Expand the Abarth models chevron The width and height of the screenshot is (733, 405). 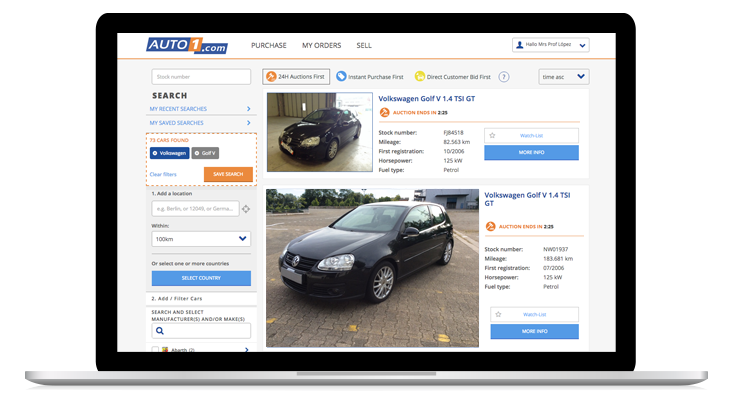pos(247,349)
